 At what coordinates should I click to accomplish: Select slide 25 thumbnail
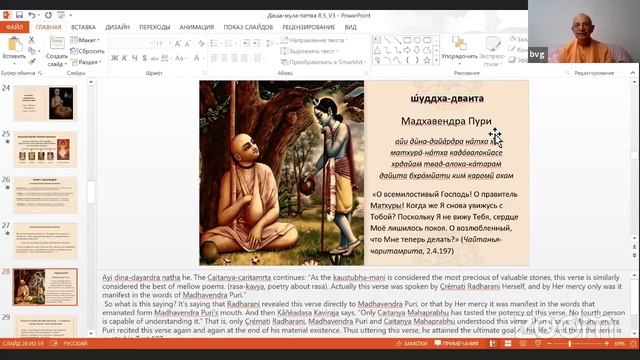[x=45, y=149]
